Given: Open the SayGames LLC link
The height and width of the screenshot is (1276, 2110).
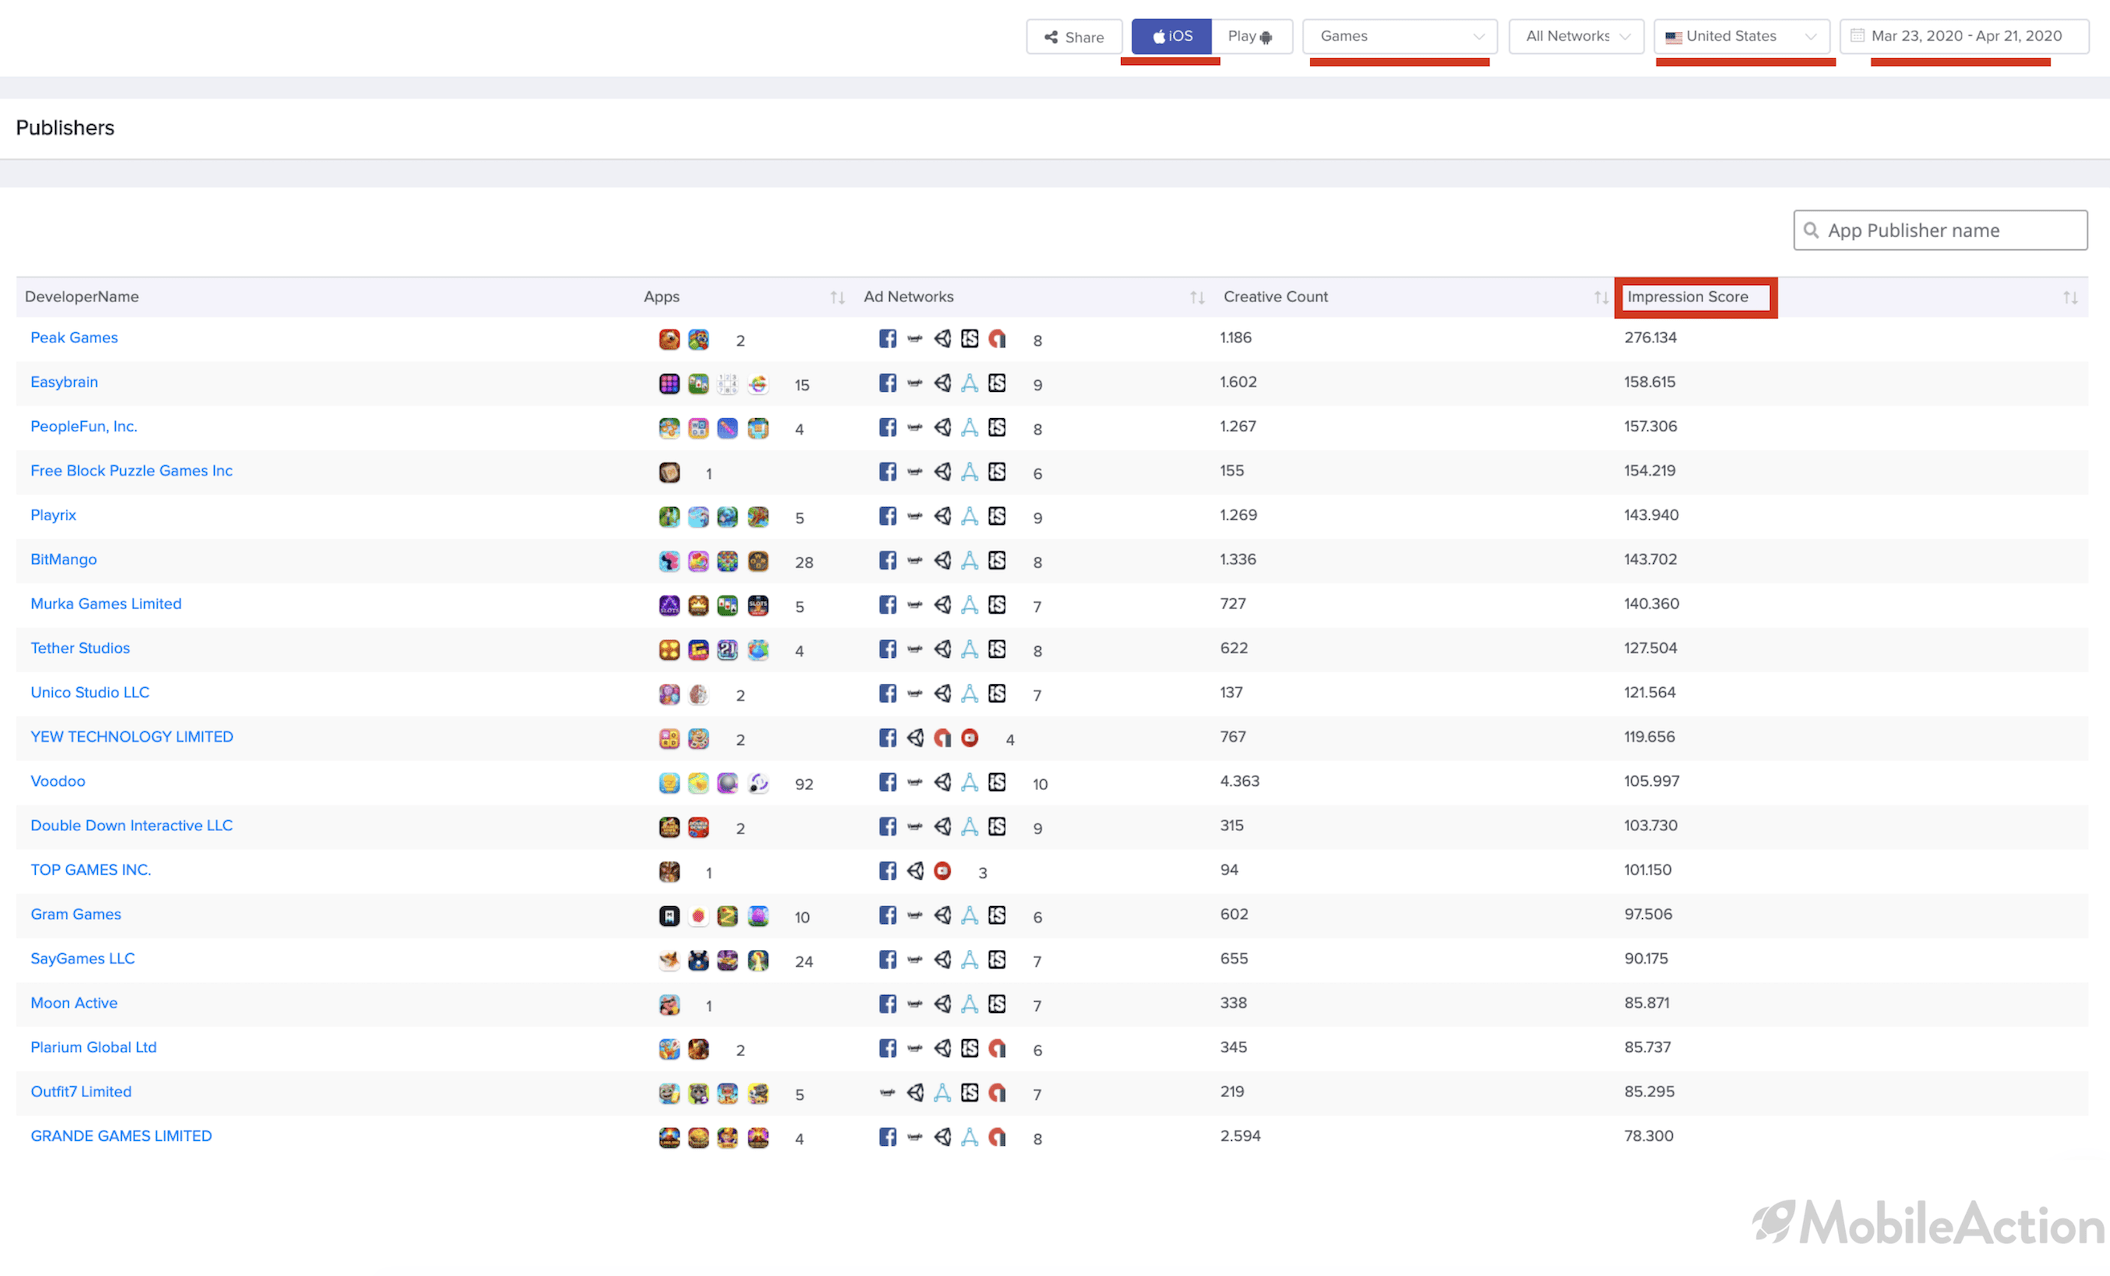Looking at the screenshot, I should coord(82,958).
